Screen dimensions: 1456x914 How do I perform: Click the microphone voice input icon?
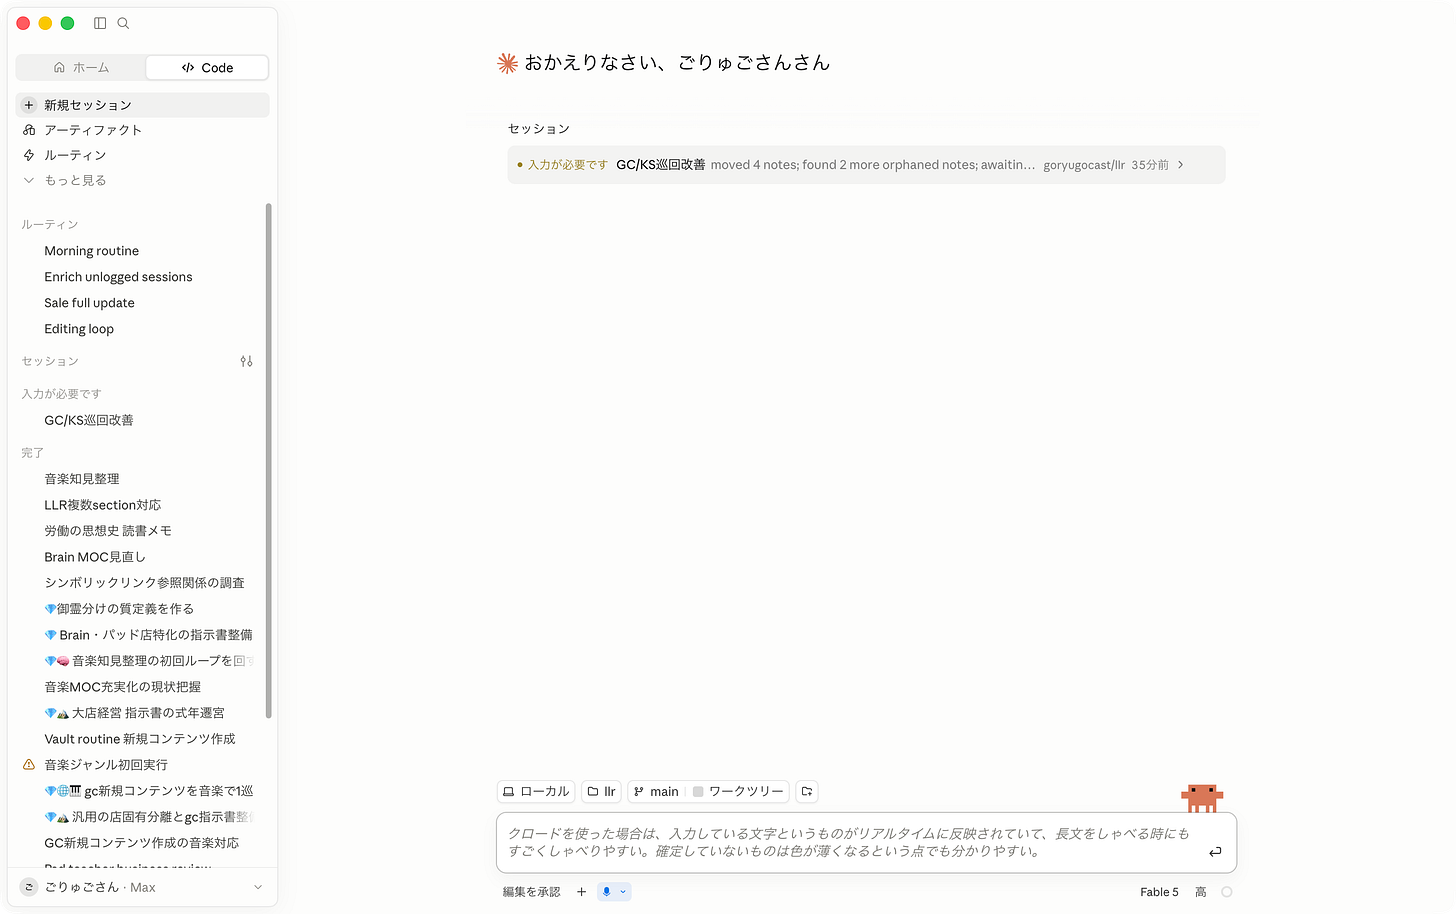pyautogui.click(x=606, y=892)
